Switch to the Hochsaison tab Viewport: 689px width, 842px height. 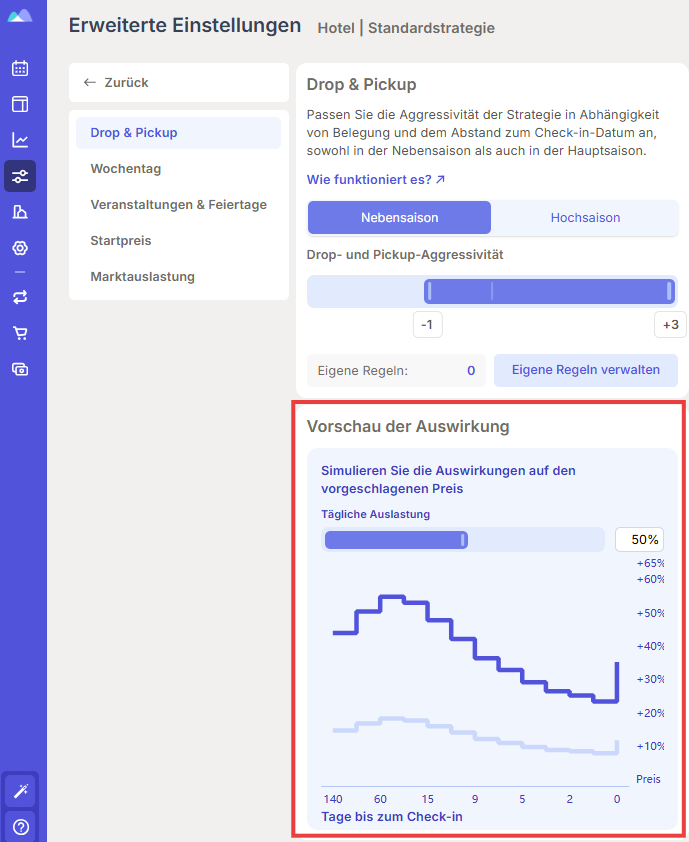coord(585,217)
